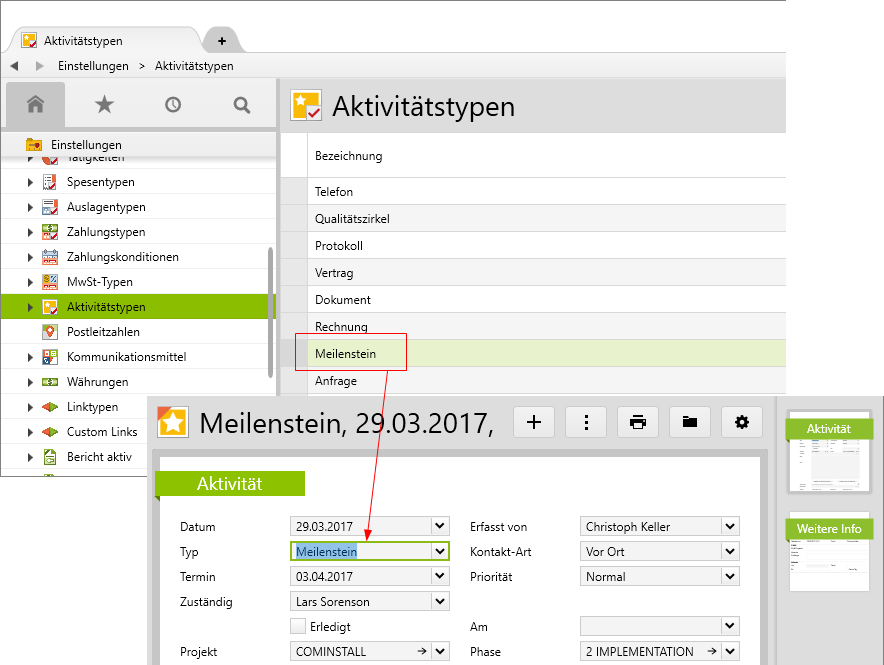The image size is (884, 665).
Task: Select the Protokoll row in list
Action: 339,246
